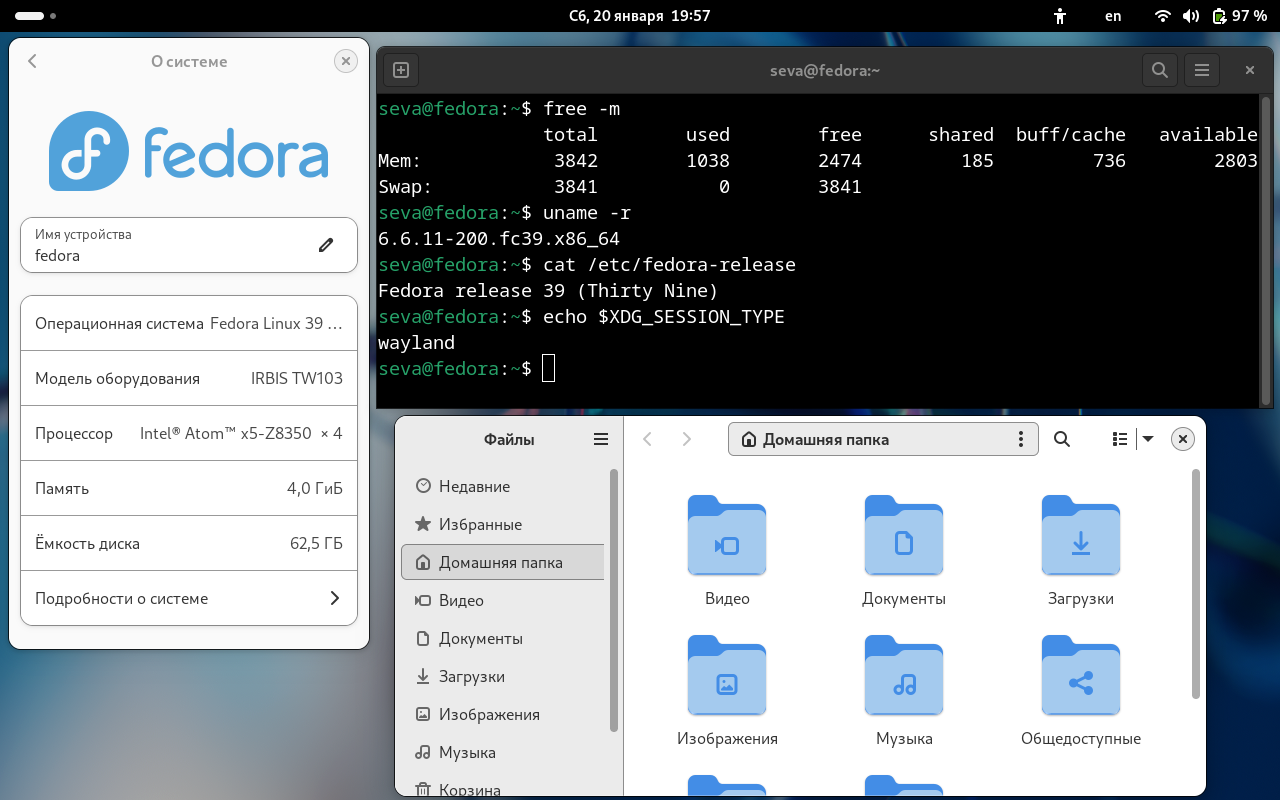Click the Swap: row in terminal
The image size is (1280, 800).
[620, 187]
